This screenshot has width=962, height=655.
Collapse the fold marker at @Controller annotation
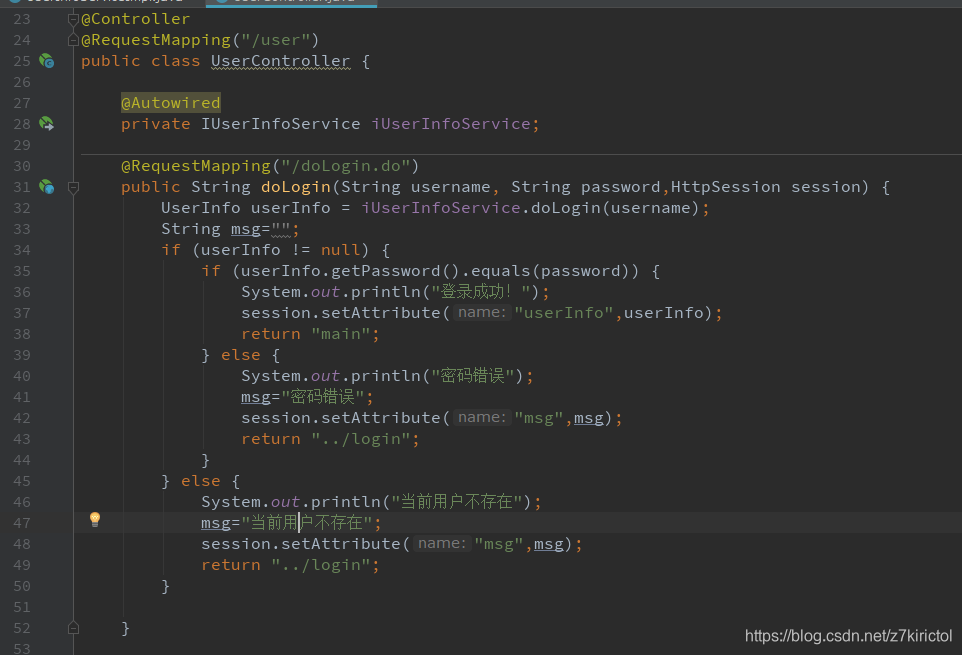(x=73, y=20)
